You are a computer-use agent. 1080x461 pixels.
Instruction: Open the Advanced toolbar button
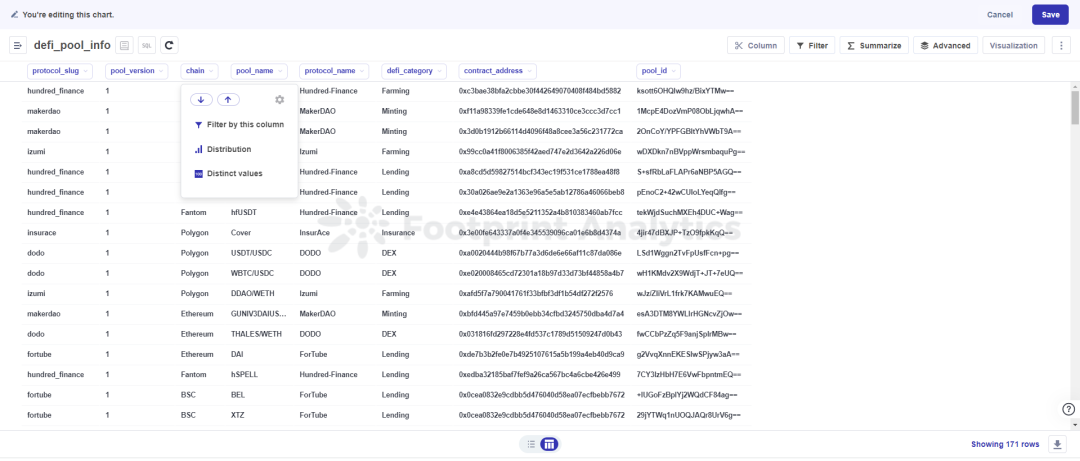[x=946, y=45]
